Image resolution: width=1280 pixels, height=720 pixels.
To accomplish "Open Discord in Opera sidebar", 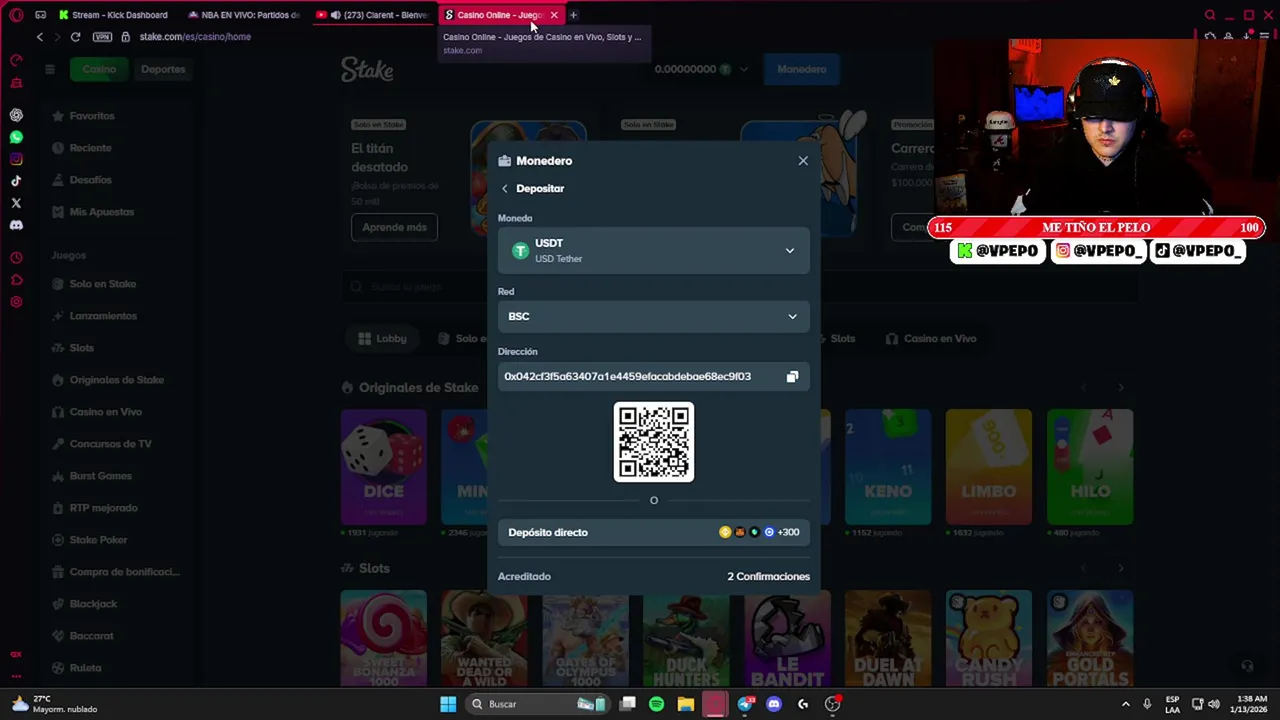I will tap(16, 225).
